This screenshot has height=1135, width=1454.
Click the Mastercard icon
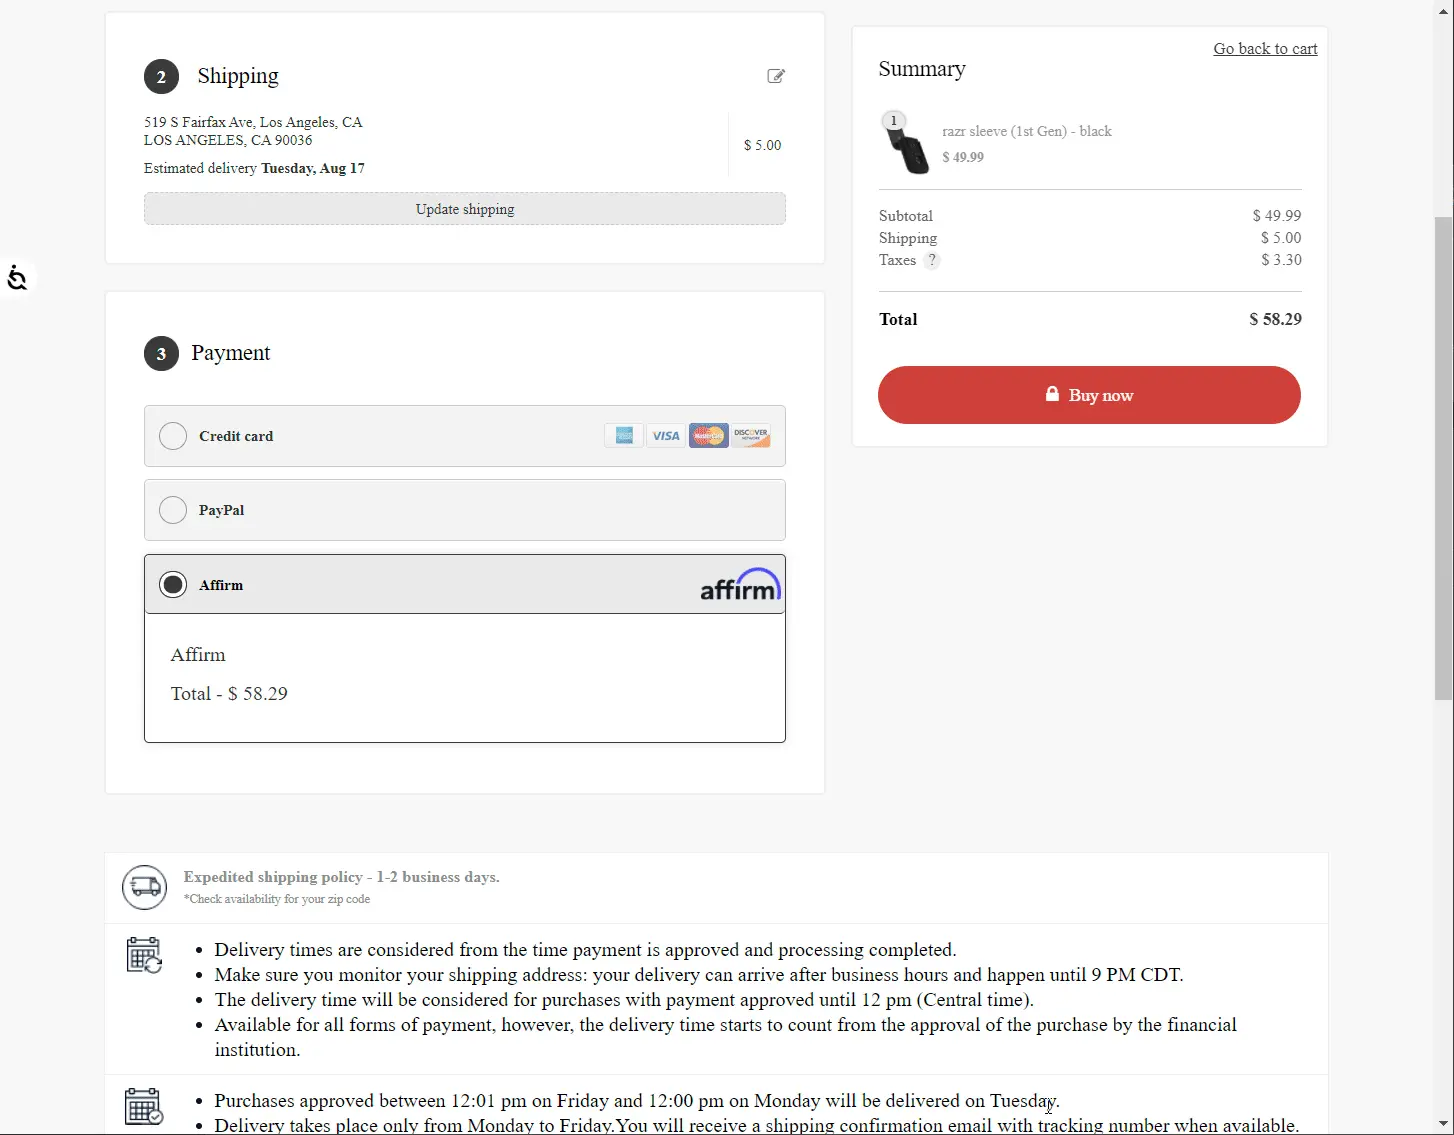point(708,436)
